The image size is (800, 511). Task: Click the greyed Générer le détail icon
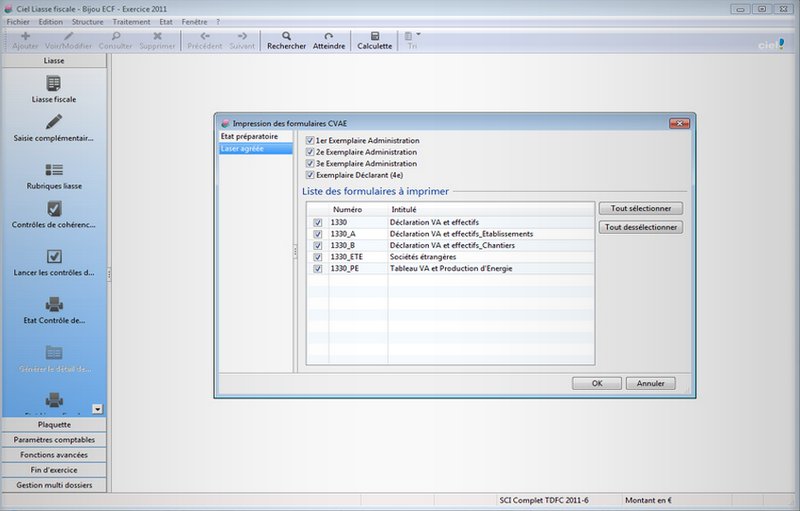(x=54, y=352)
